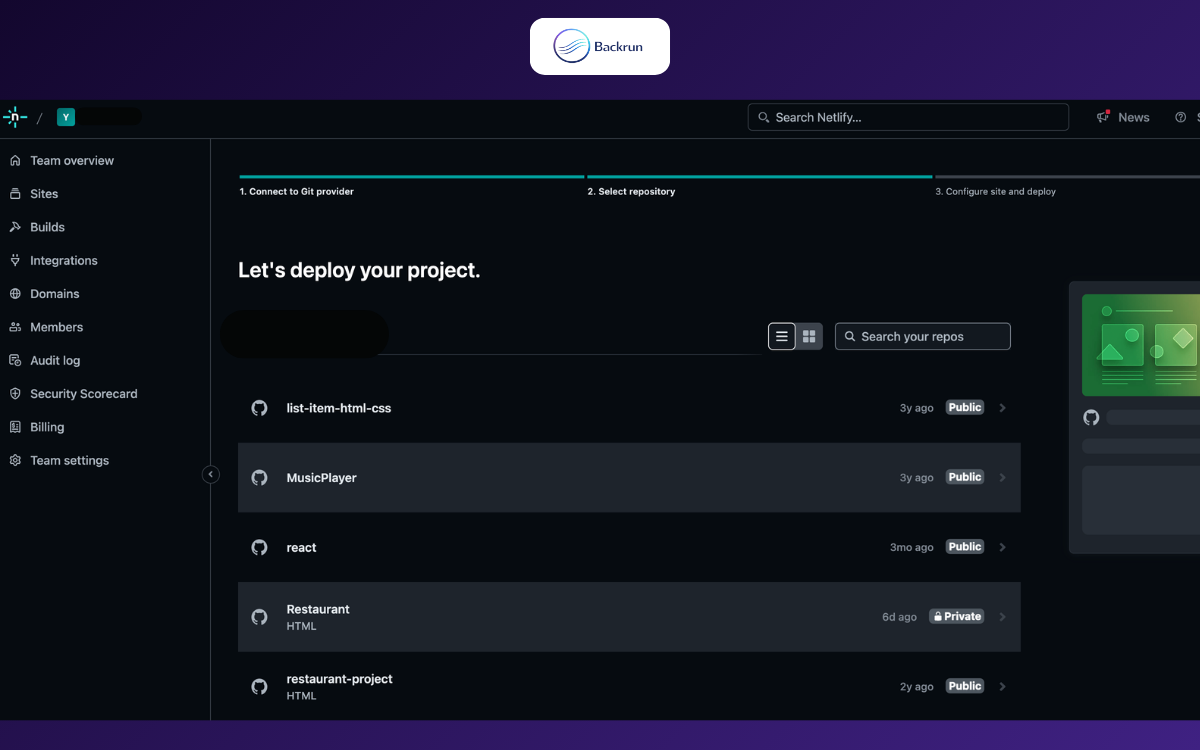Open Domains in sidebar
Viewport: 1200px width, 750px height.
coord(55,294)
